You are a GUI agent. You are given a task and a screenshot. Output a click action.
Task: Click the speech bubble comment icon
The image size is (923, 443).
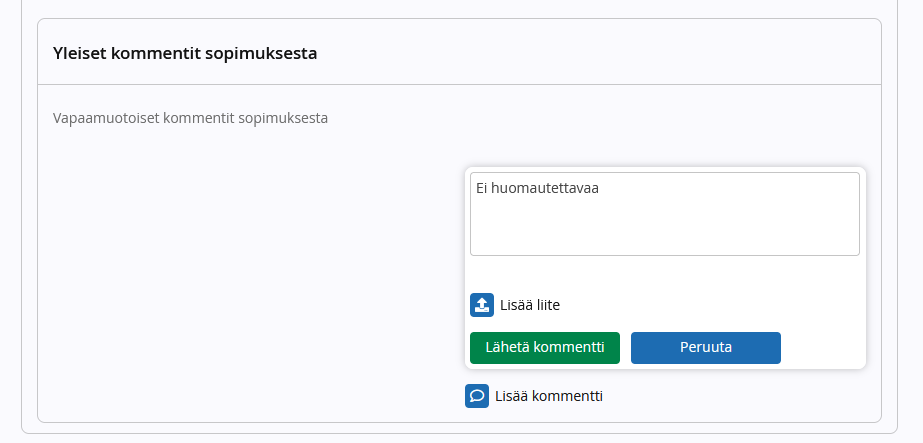click(x=477, y=396)
